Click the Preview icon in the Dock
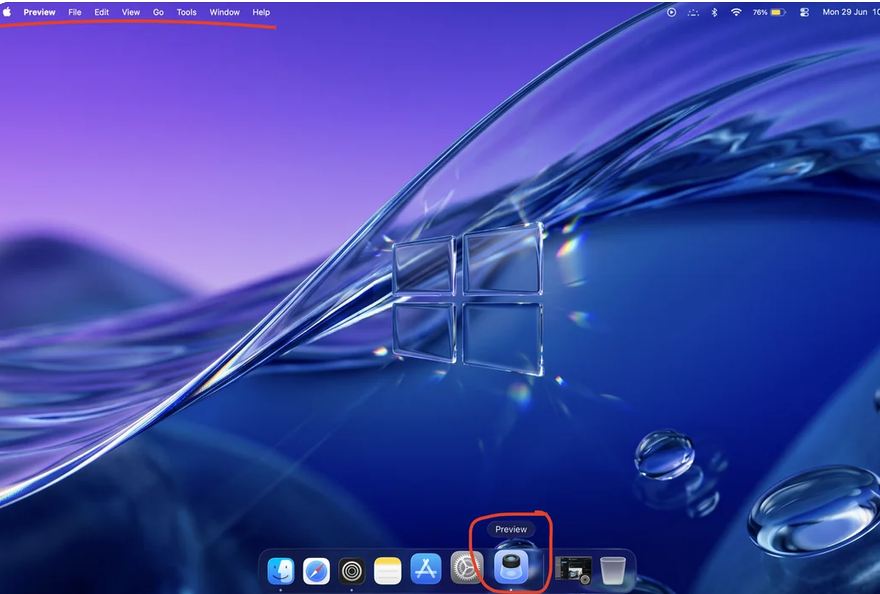The width and height of the screenshot is (880, 594). tap(511, 566)
